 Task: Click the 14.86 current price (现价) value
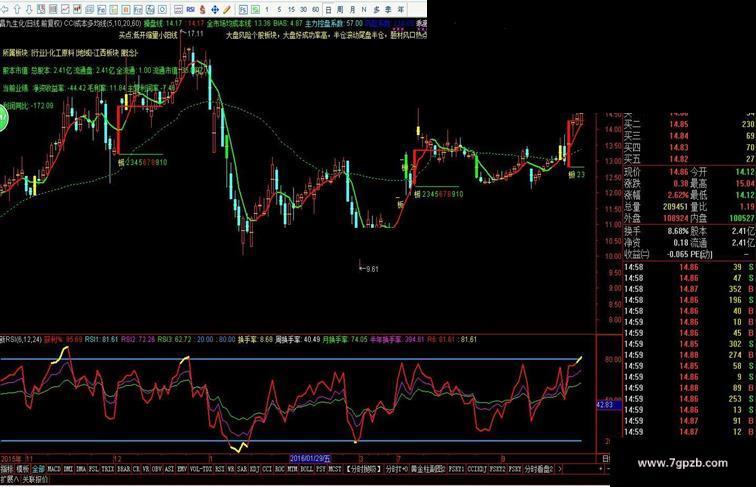pos(678,172)
